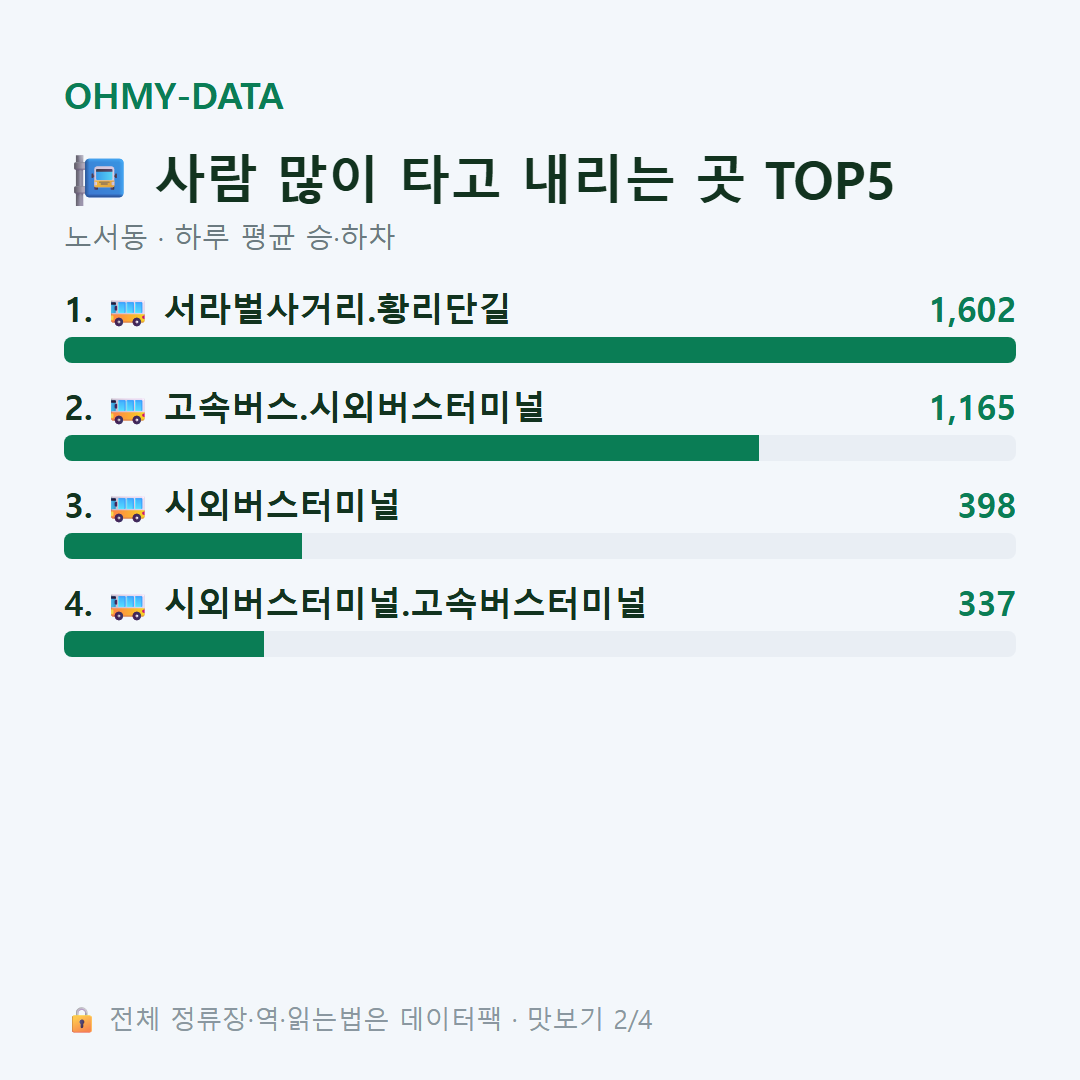Click the OHMY-DATA brand logo text
1080x1080 pixels.
[174, 96]
